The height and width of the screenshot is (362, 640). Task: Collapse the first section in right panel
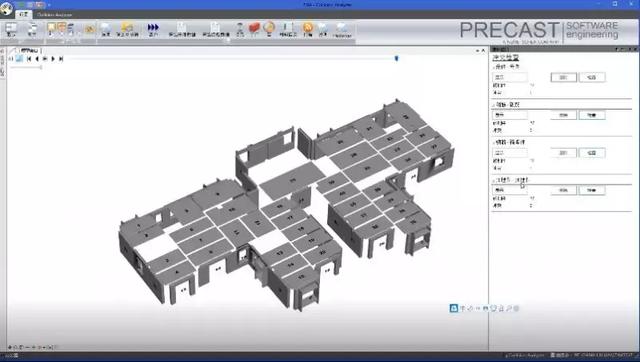(494, 67)
